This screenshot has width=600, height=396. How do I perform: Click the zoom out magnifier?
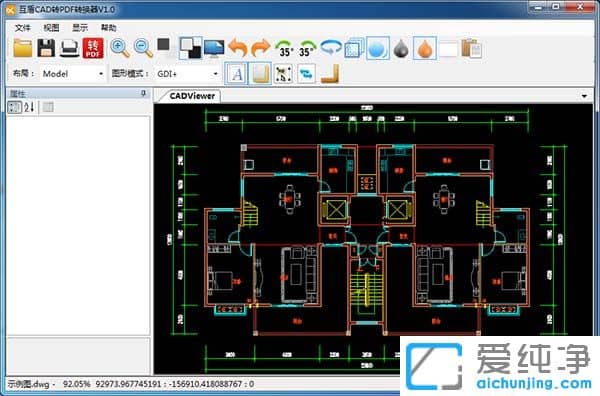pyautogui.click(x=143, y=48)
